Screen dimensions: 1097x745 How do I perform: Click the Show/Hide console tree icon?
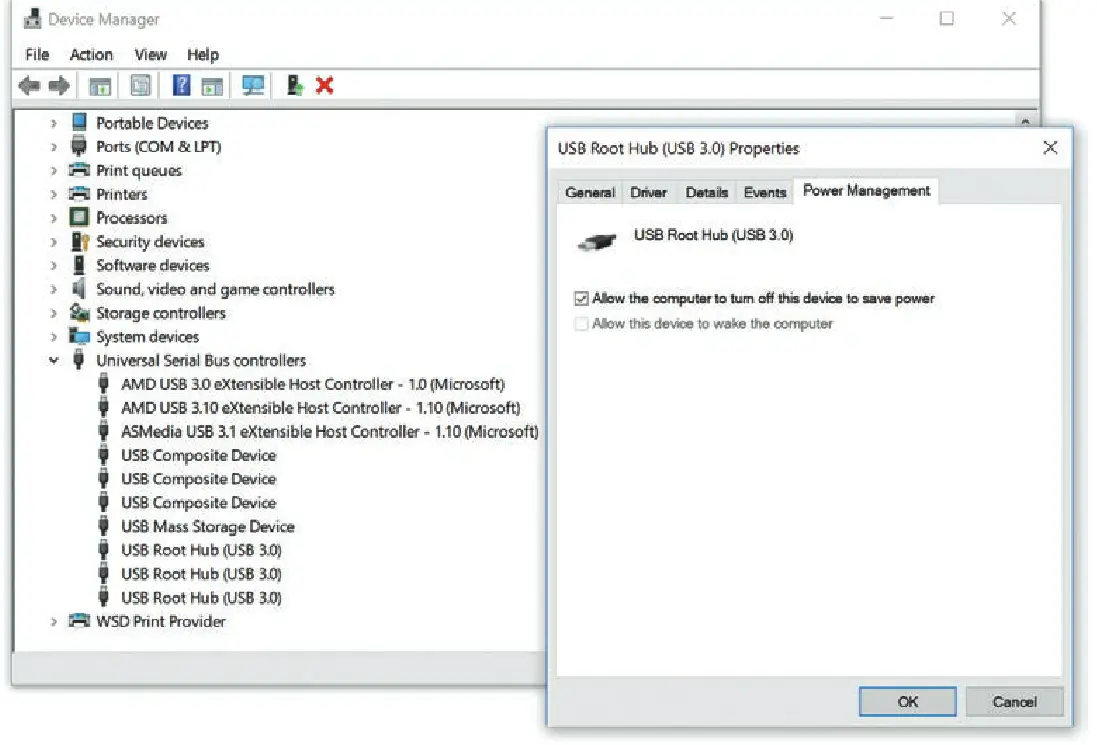(101, 86)
